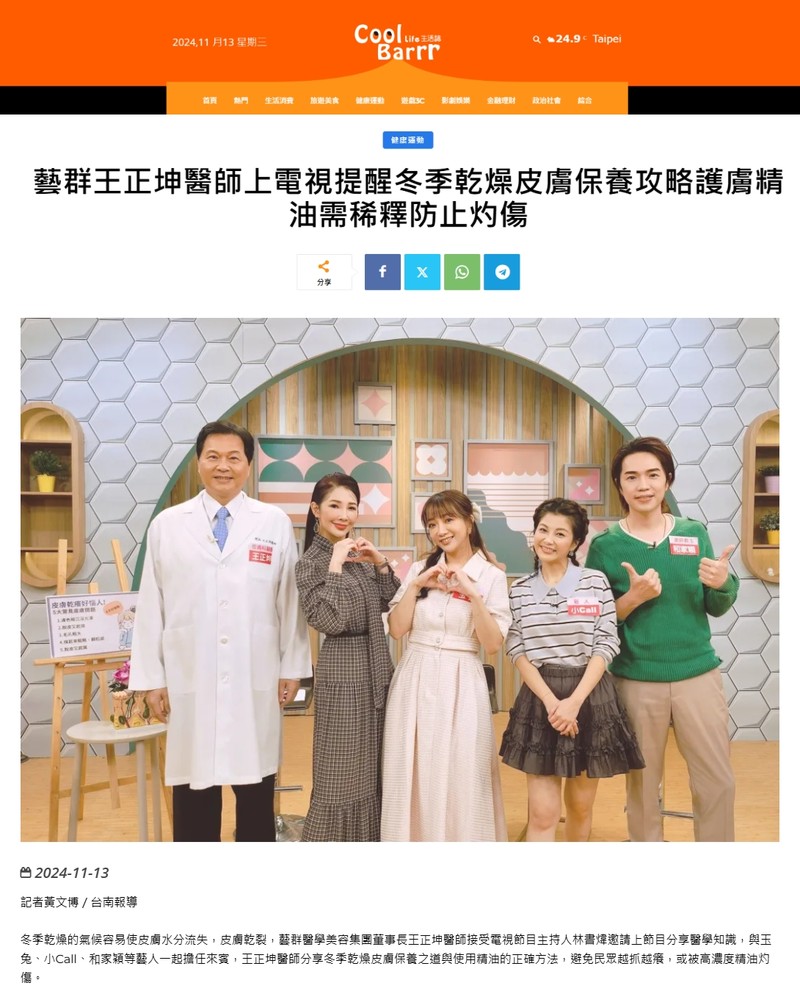Screen dimensions: 800x1002
Task: Click the blue 健康運動 category tag
Action: (408, 140)
